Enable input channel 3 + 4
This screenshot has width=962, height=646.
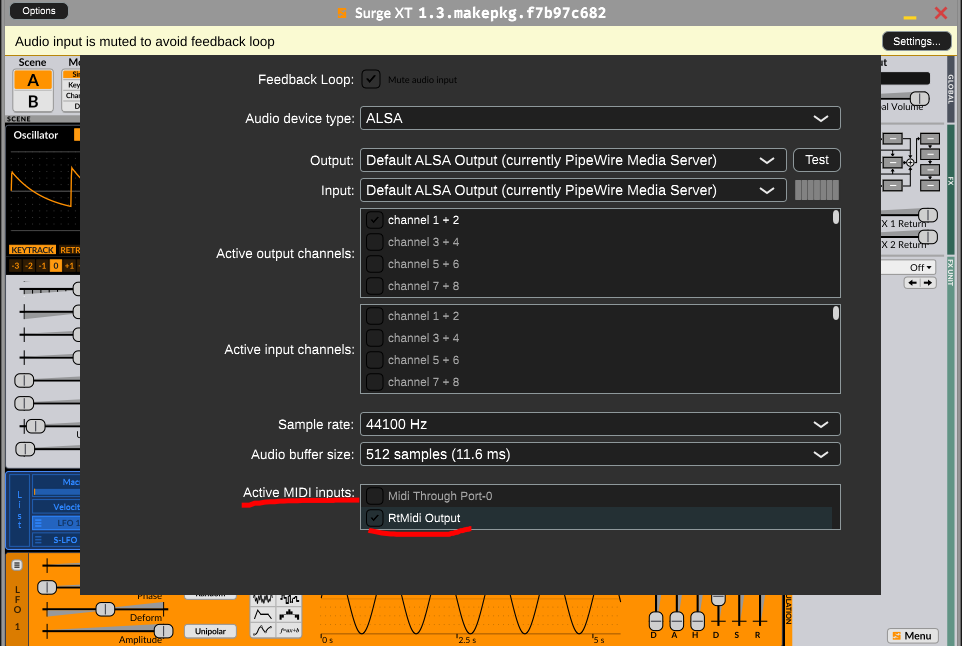pyautogui.click(x=374, y=338)
